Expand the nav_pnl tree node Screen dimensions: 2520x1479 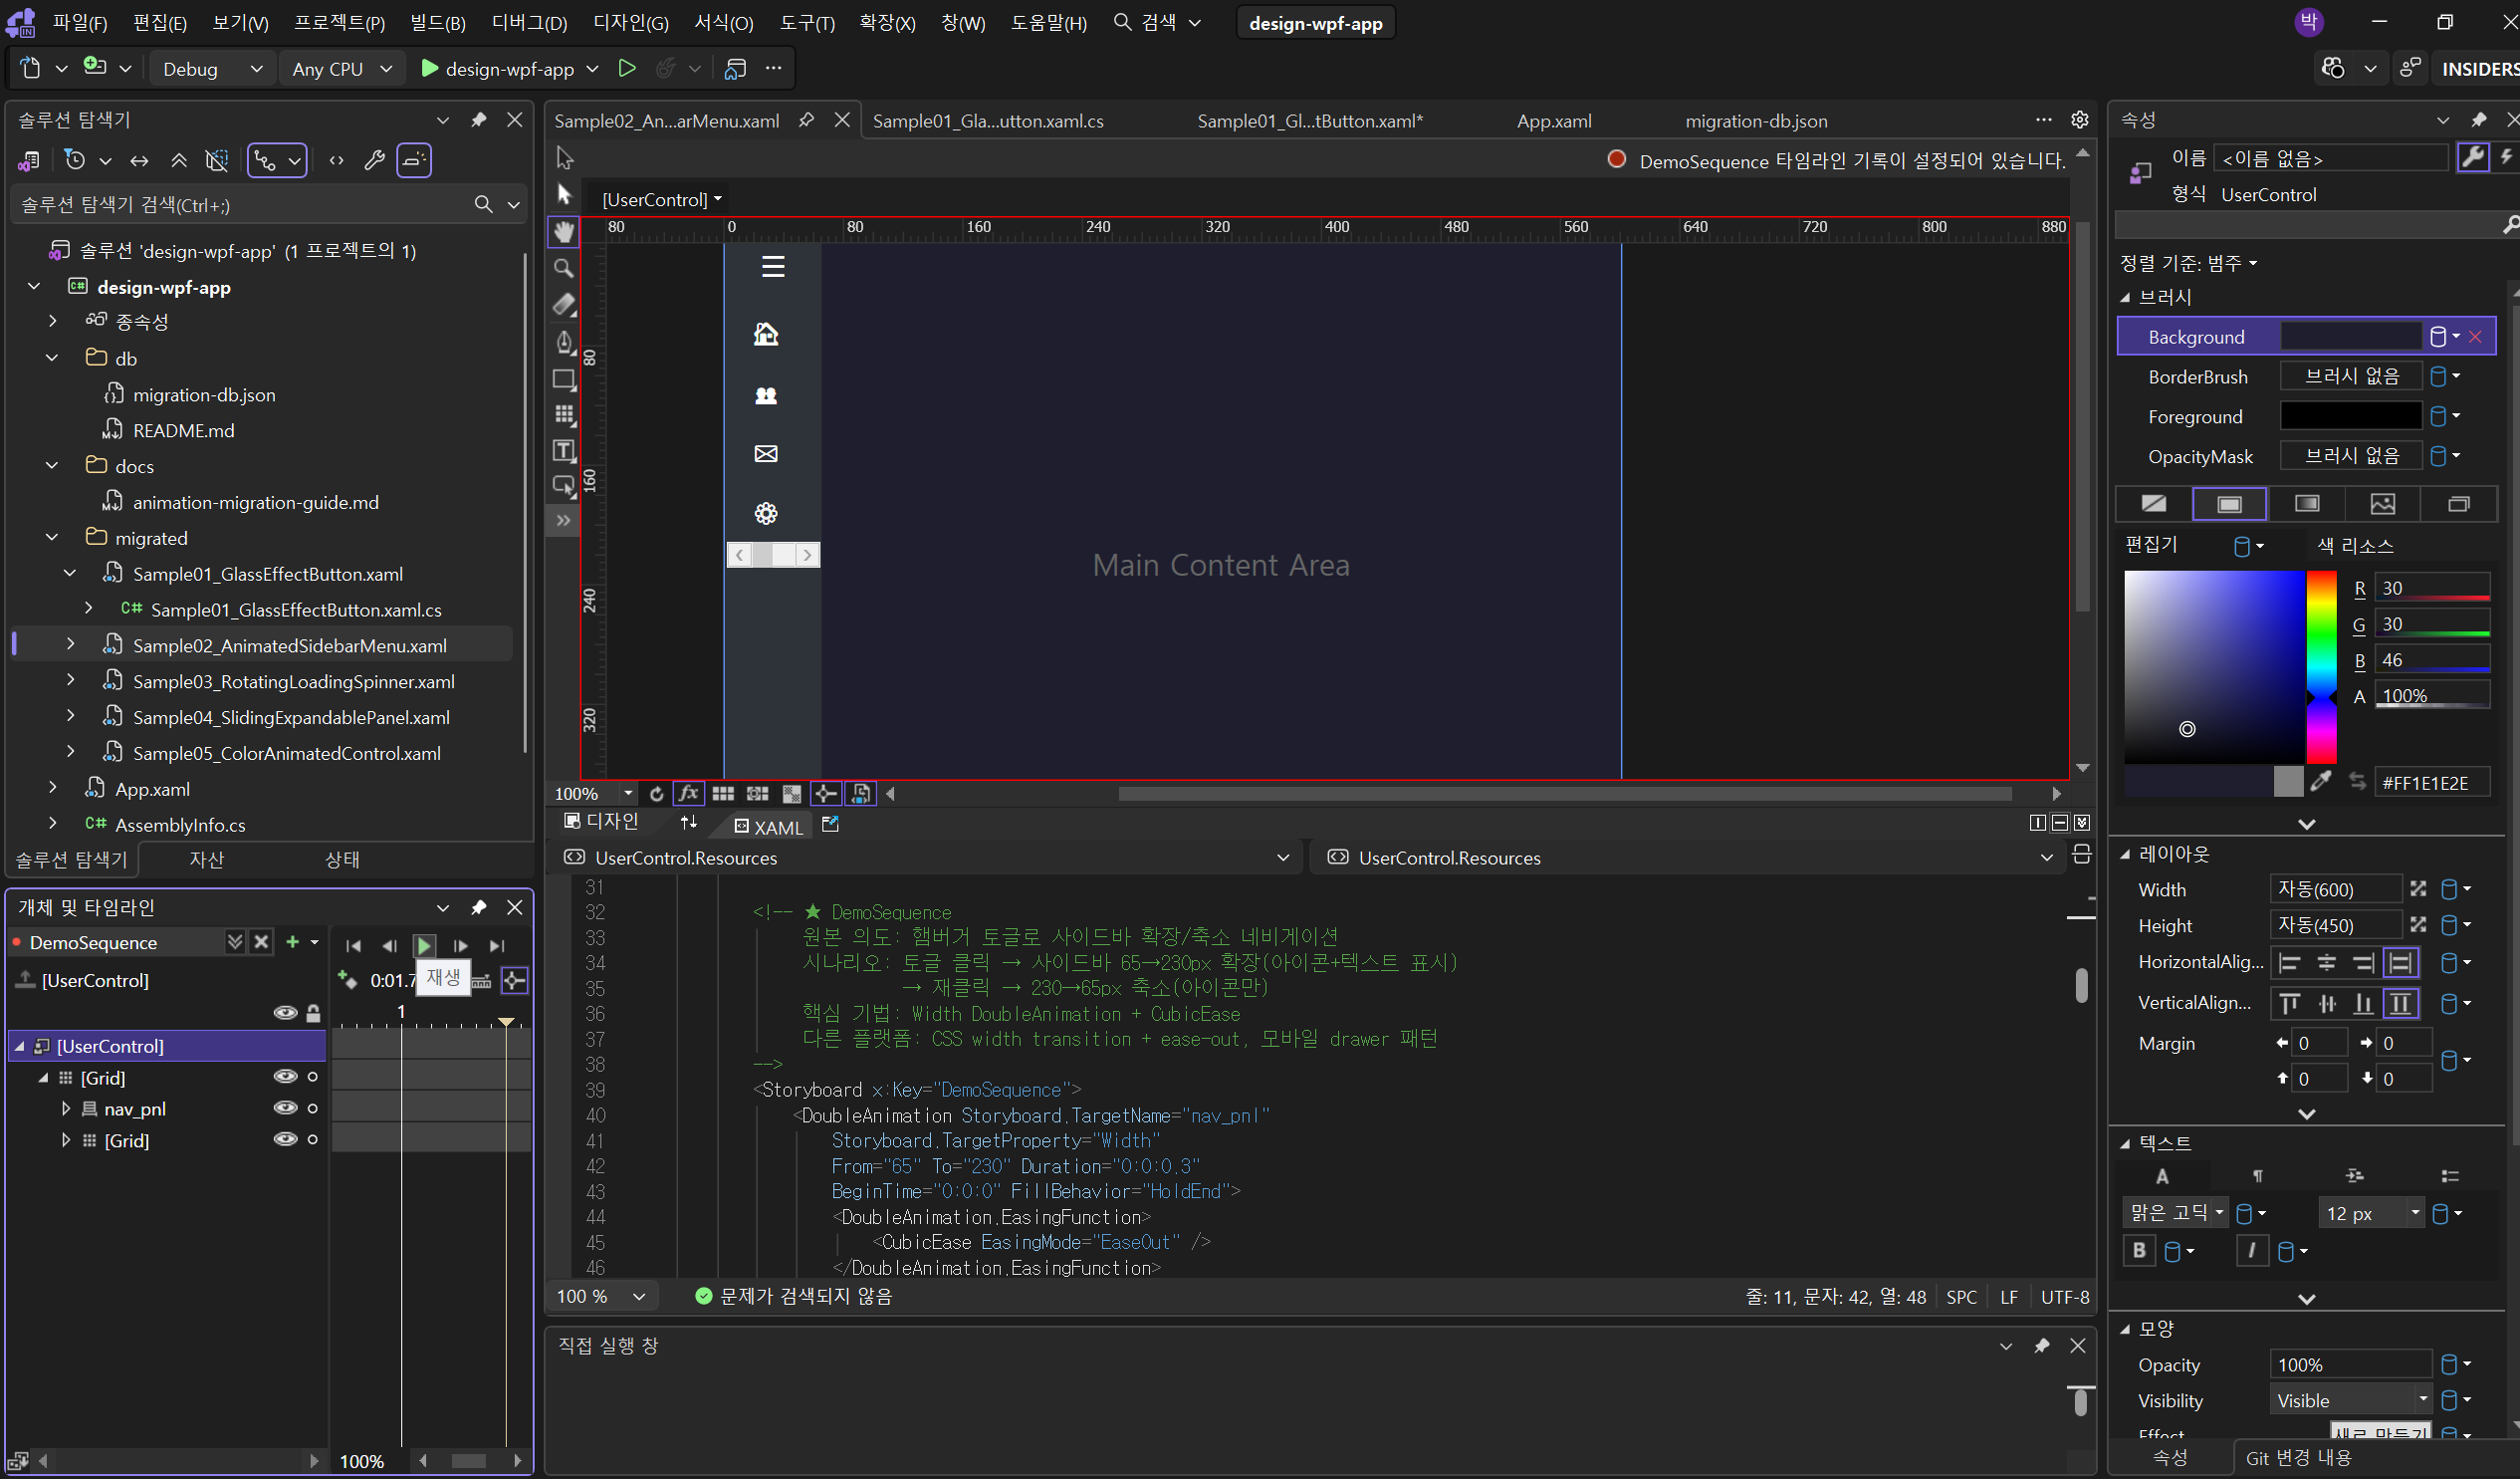click(x=66, y=1109)
